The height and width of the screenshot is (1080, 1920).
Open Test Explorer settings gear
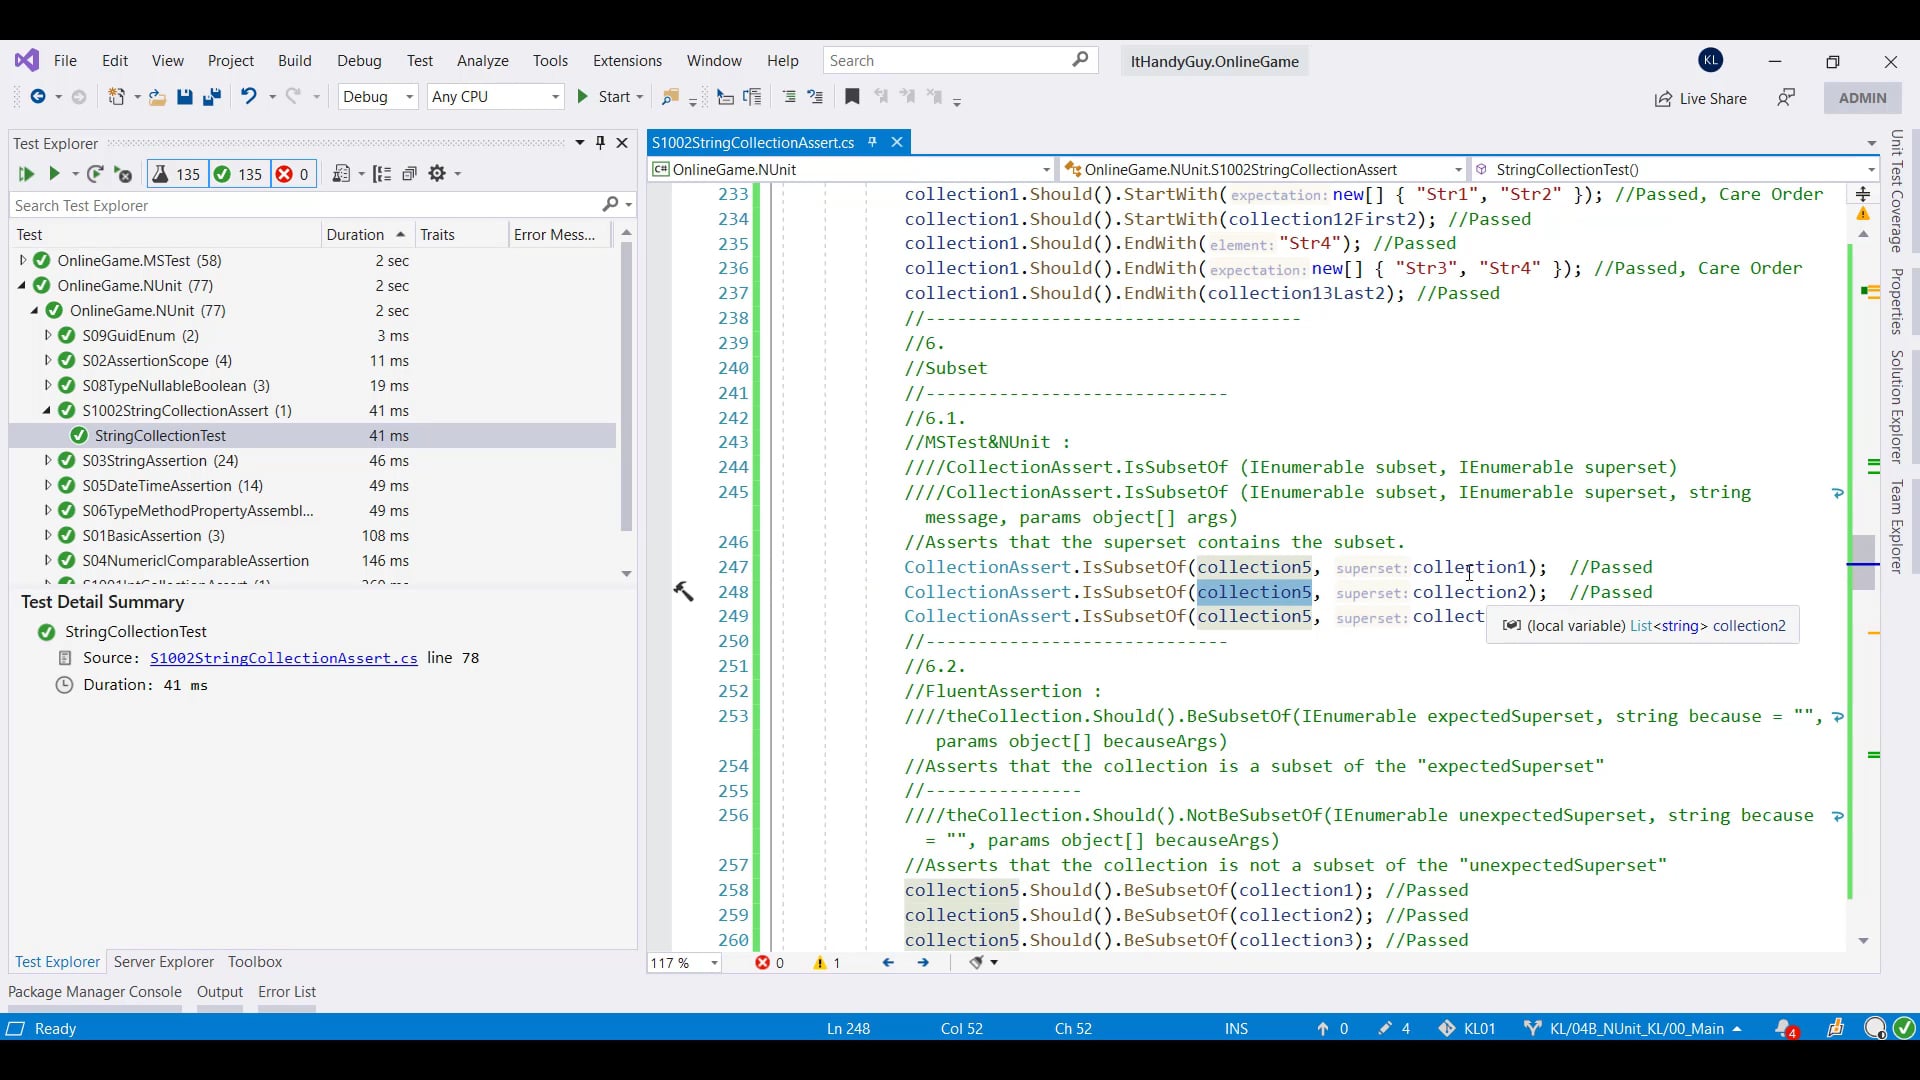coord(437,174)
